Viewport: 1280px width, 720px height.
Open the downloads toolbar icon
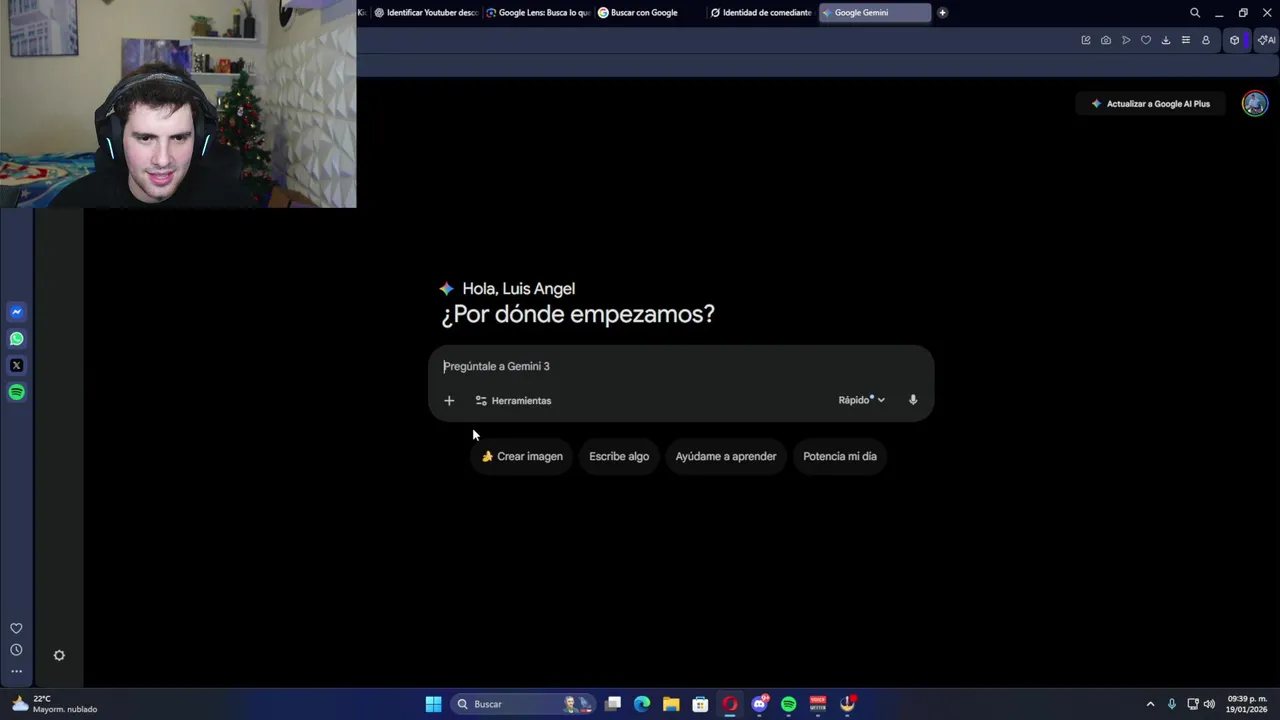tap(1166, 40)
